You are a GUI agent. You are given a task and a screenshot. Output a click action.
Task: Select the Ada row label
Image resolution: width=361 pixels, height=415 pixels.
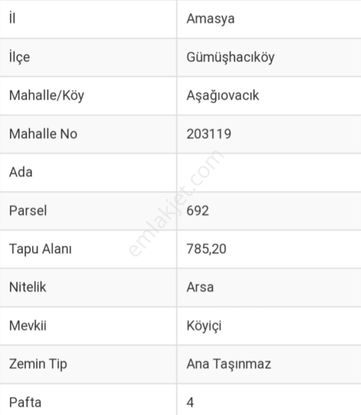click(21, 172)
